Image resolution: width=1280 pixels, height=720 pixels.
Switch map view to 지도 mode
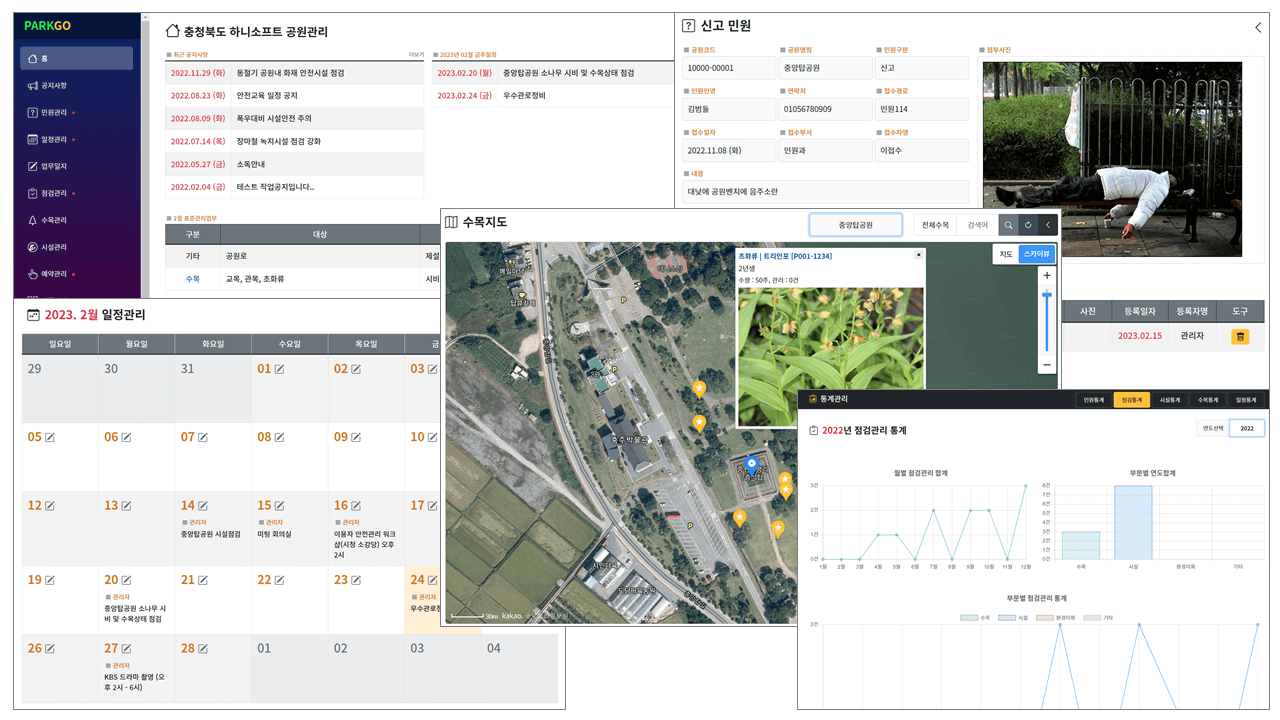click(1007, 254)
